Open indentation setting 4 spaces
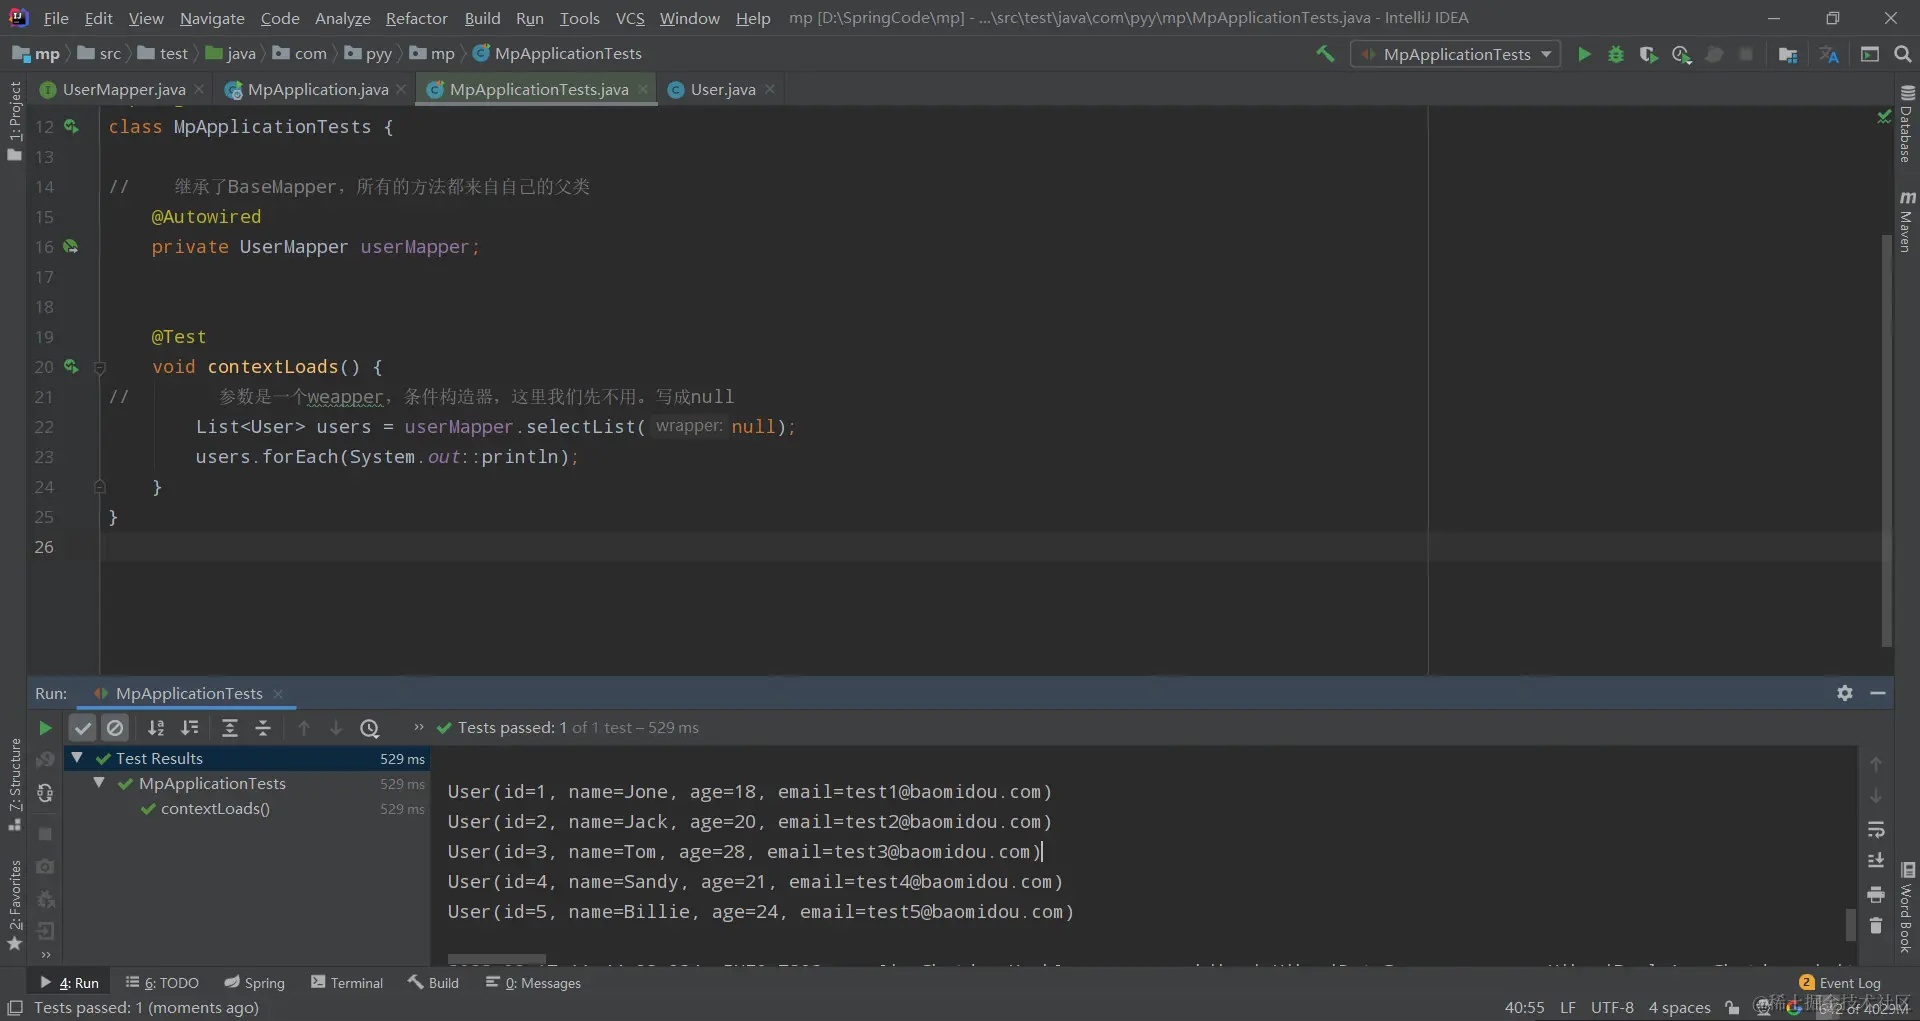The height and width of the screenshot is (1021, 1920). pyautogui.click(x=1680, y=1008)
